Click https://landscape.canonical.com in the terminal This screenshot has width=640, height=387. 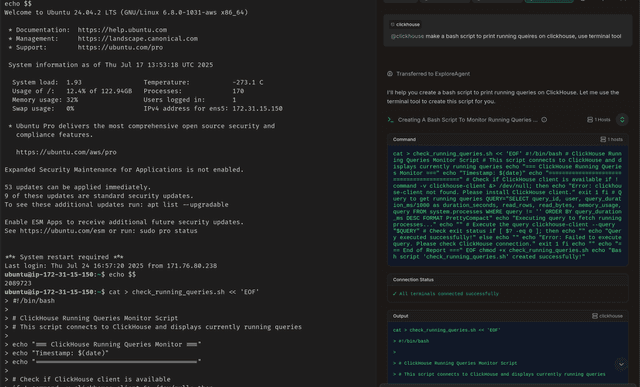(138, 39)
